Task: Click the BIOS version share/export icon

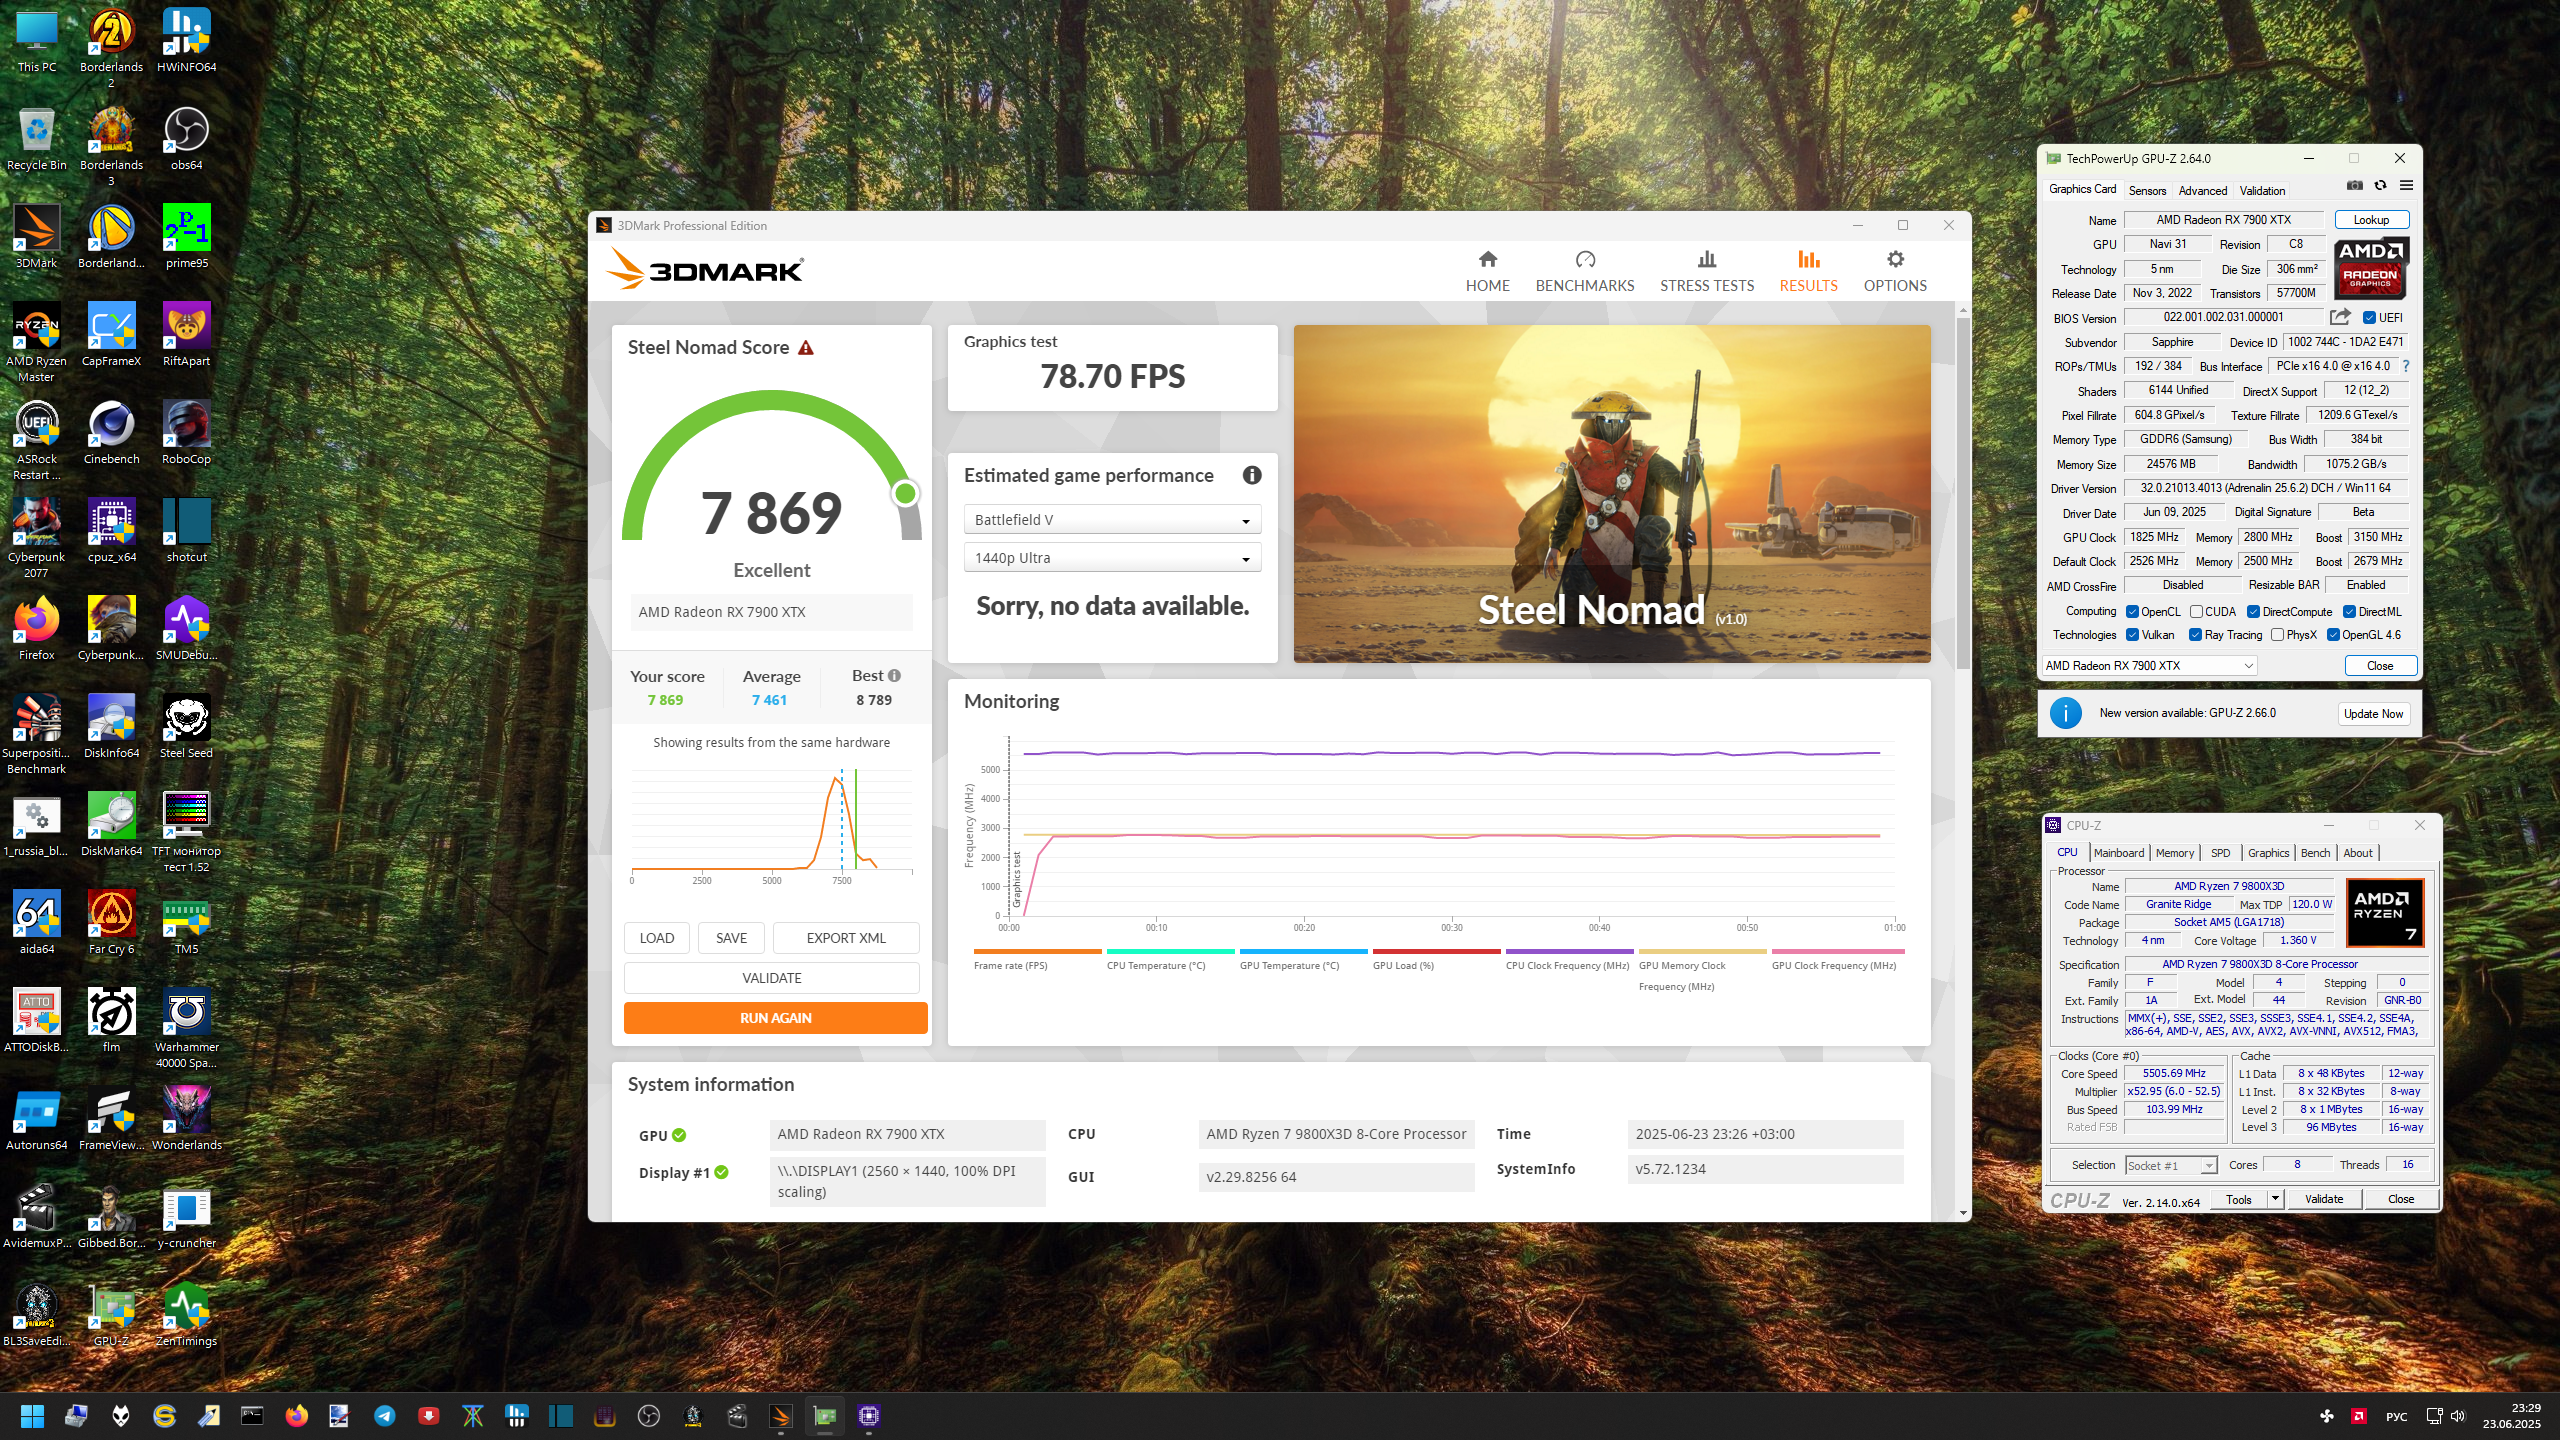Action: pos(2339,317)
